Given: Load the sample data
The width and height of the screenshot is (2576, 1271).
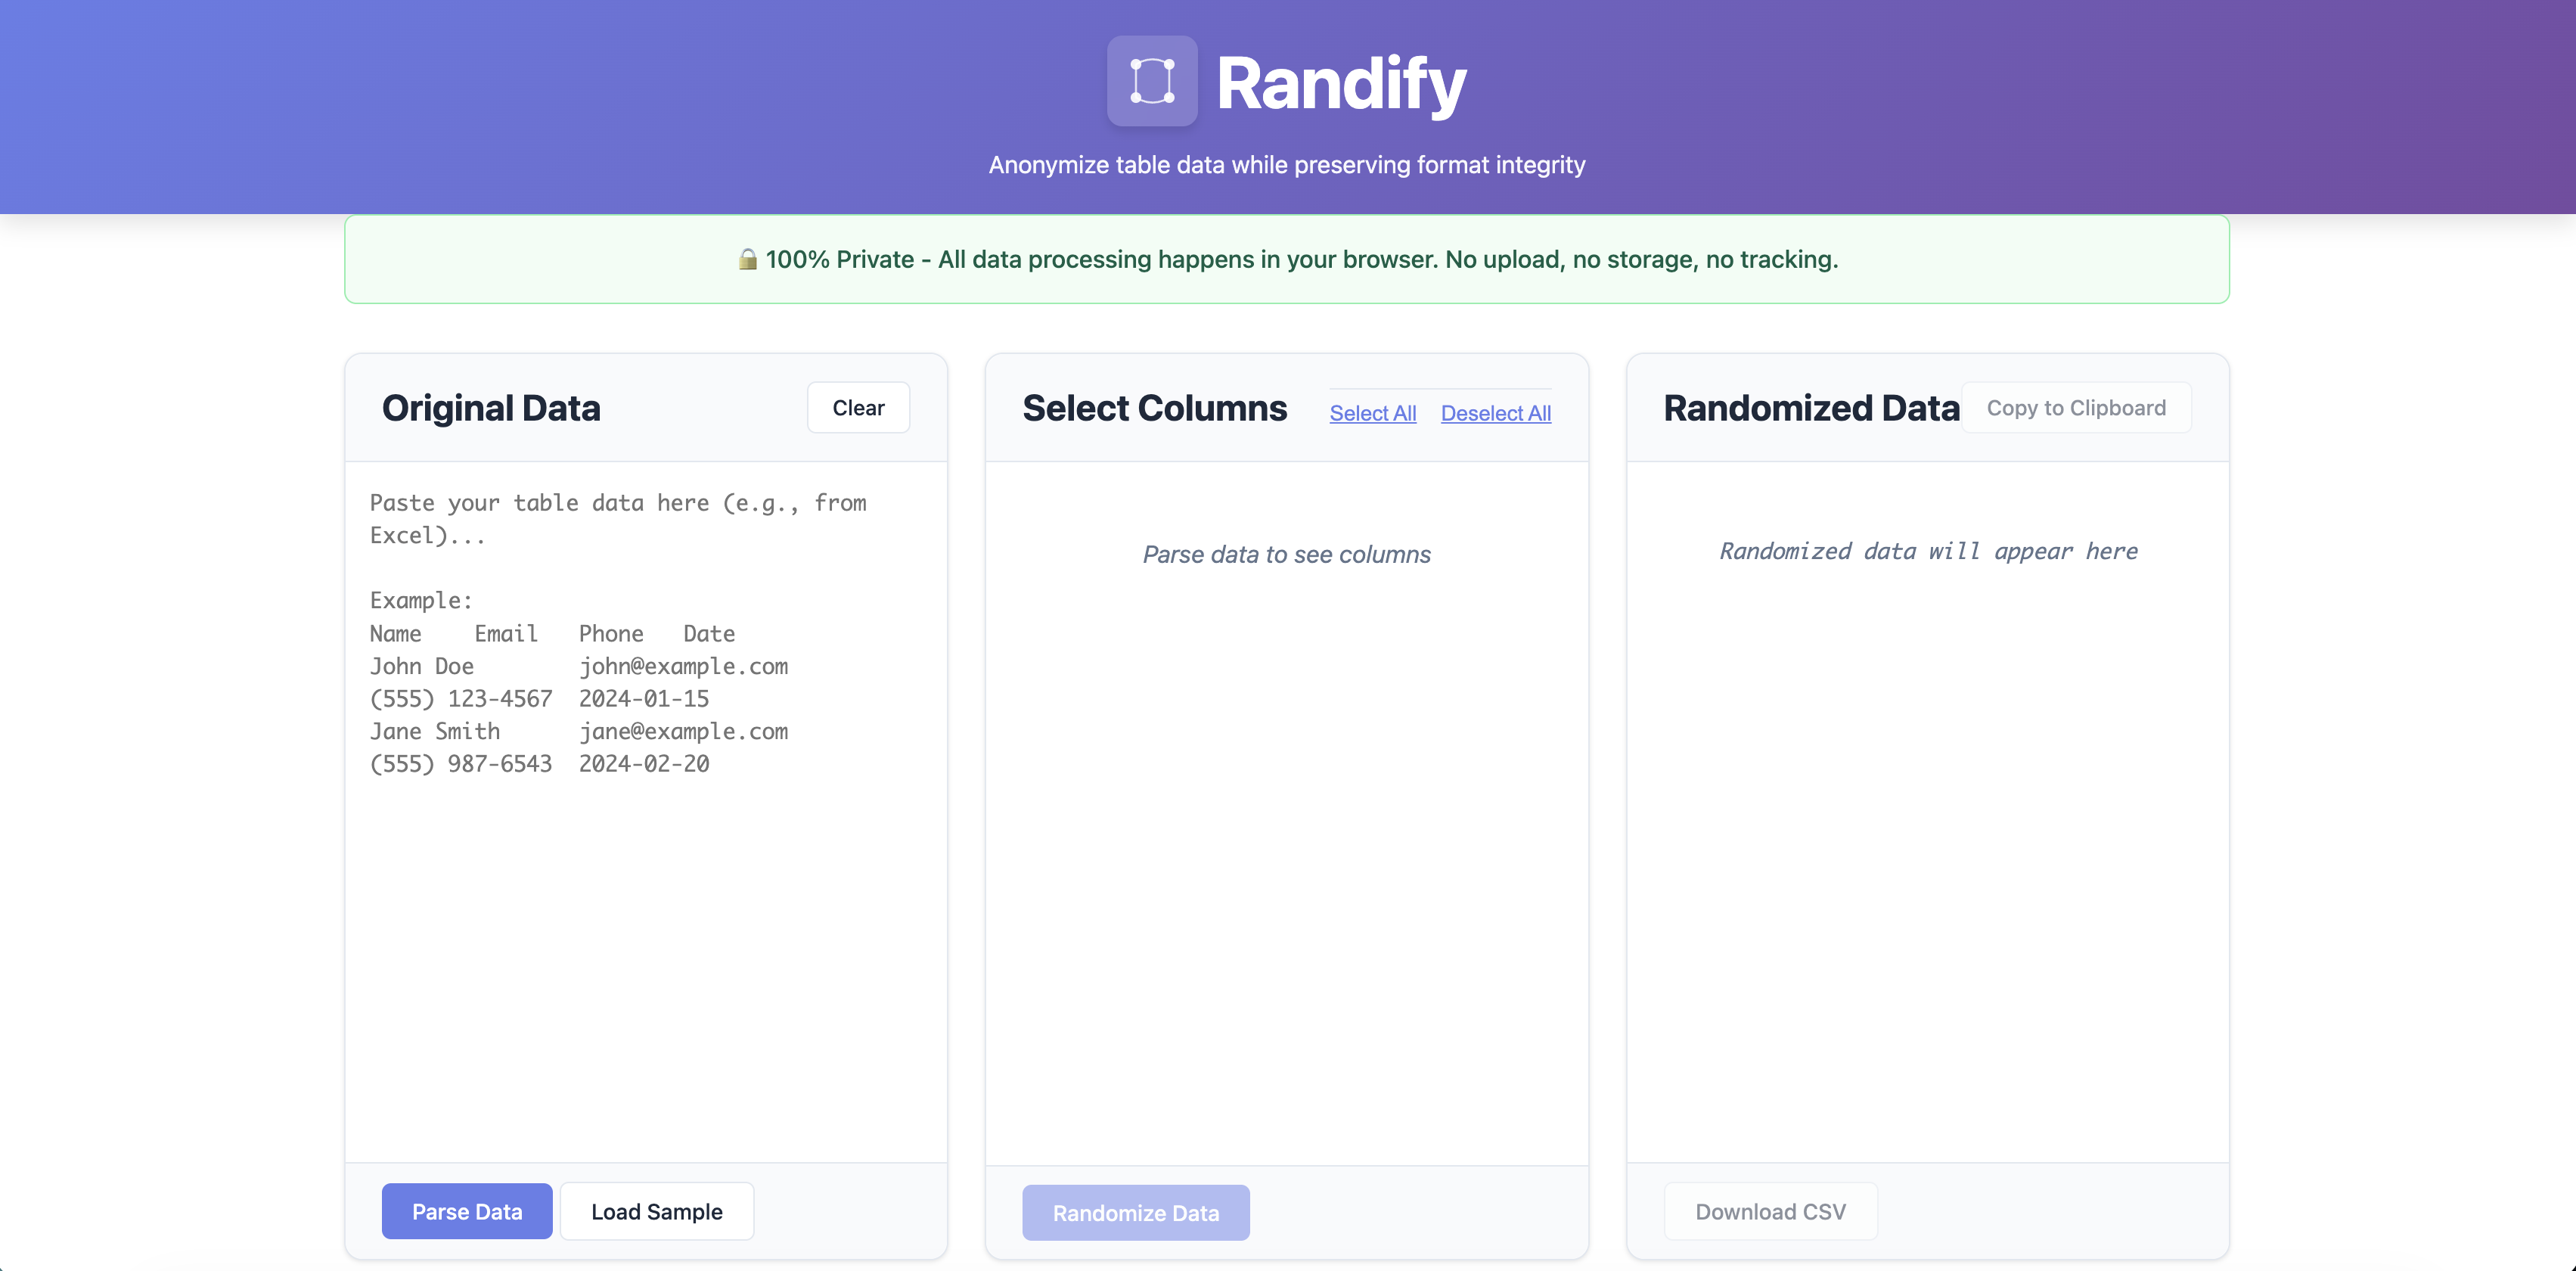Looking at the screenshot, I should pyautogui.click(x=657, y=1211).
